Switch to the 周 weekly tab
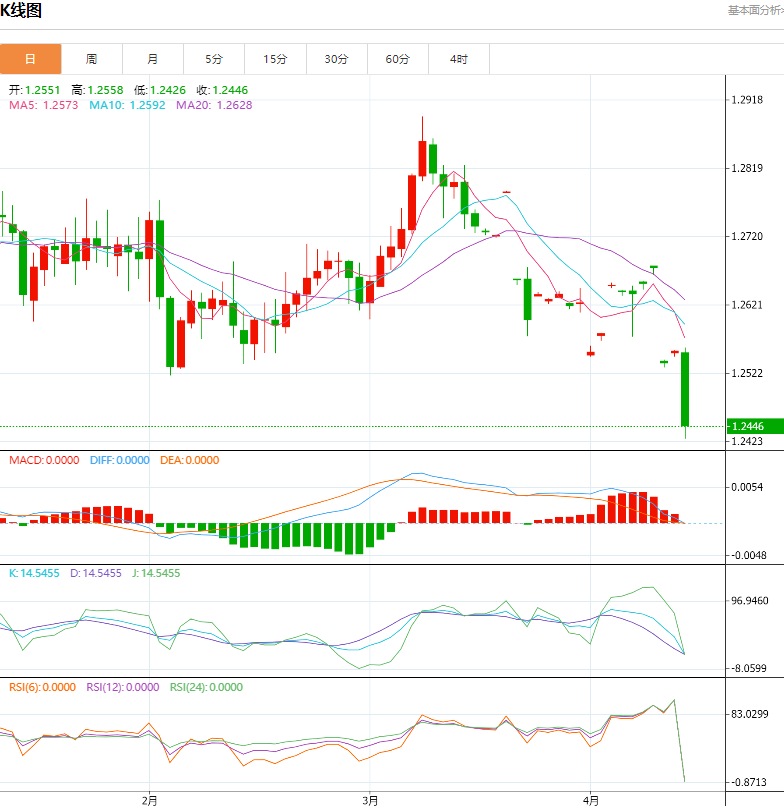 (x=91, y=59)
